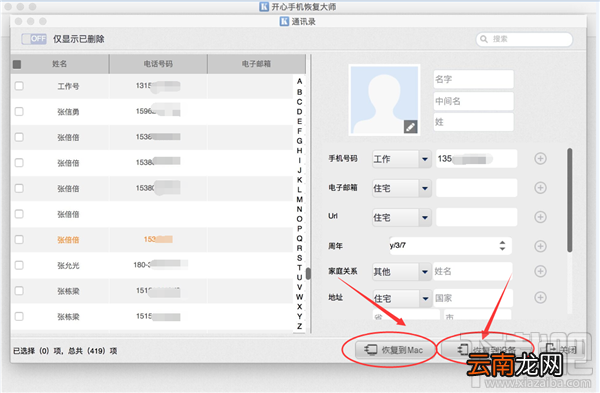This screenshot has width=600, height=393.
Task: Check the box for highlighted orange 张倍倍 row
Action: tap(19, 240)
